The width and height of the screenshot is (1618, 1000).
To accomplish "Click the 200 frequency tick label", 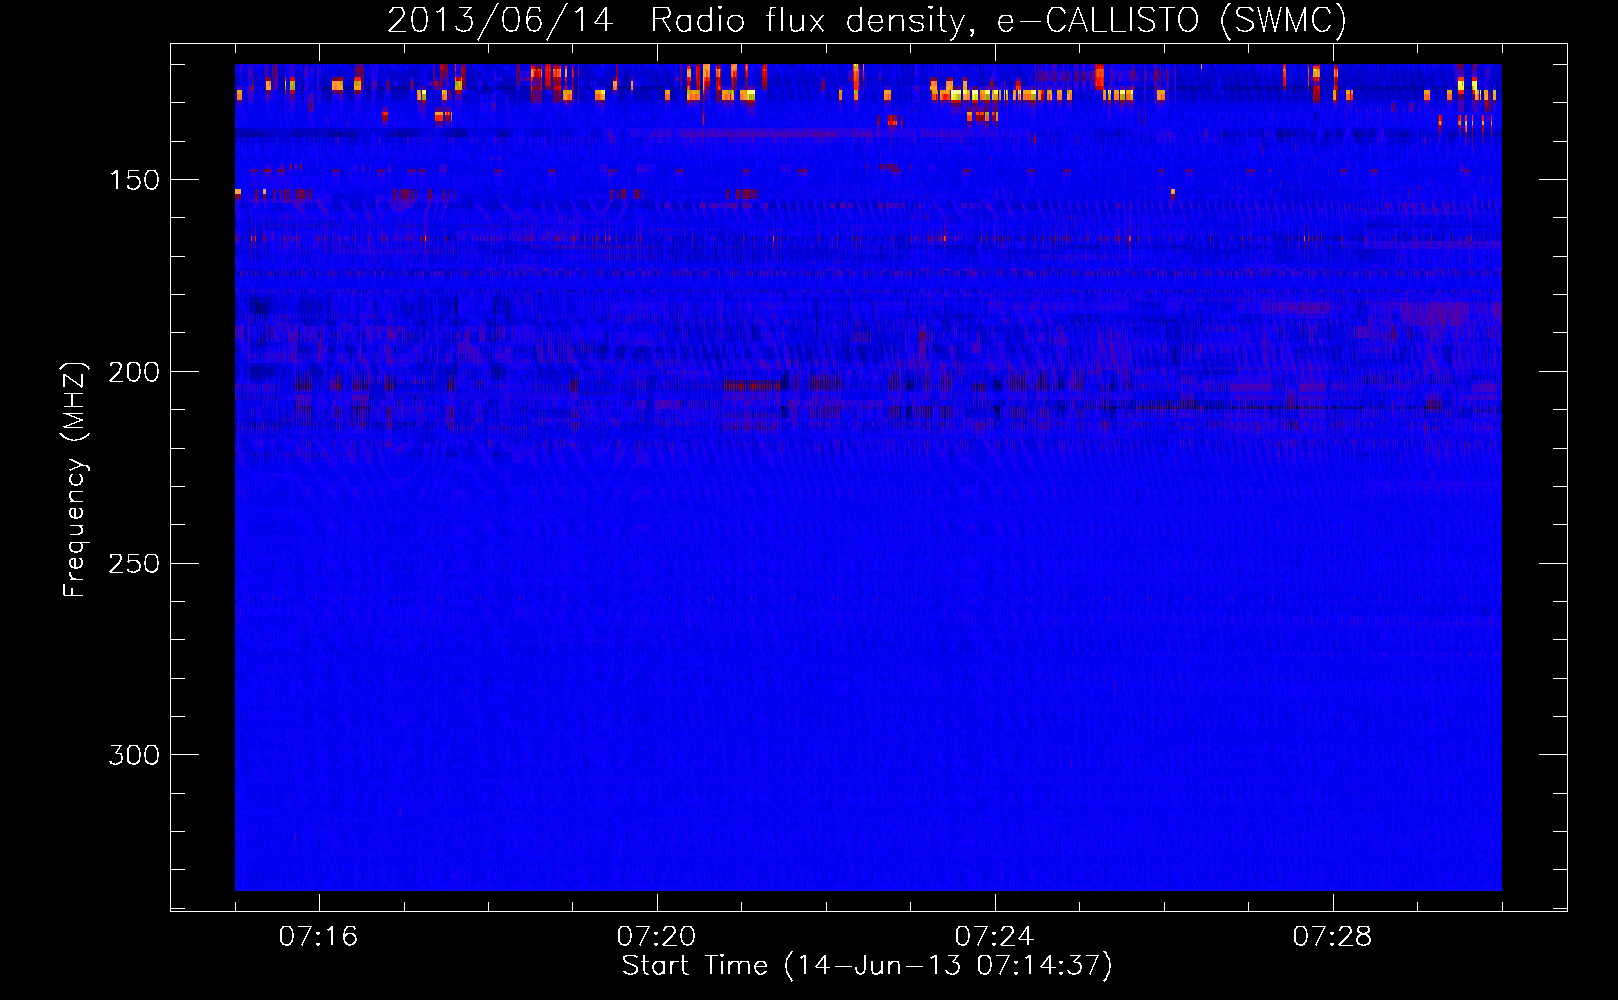I will click(134, 372).
